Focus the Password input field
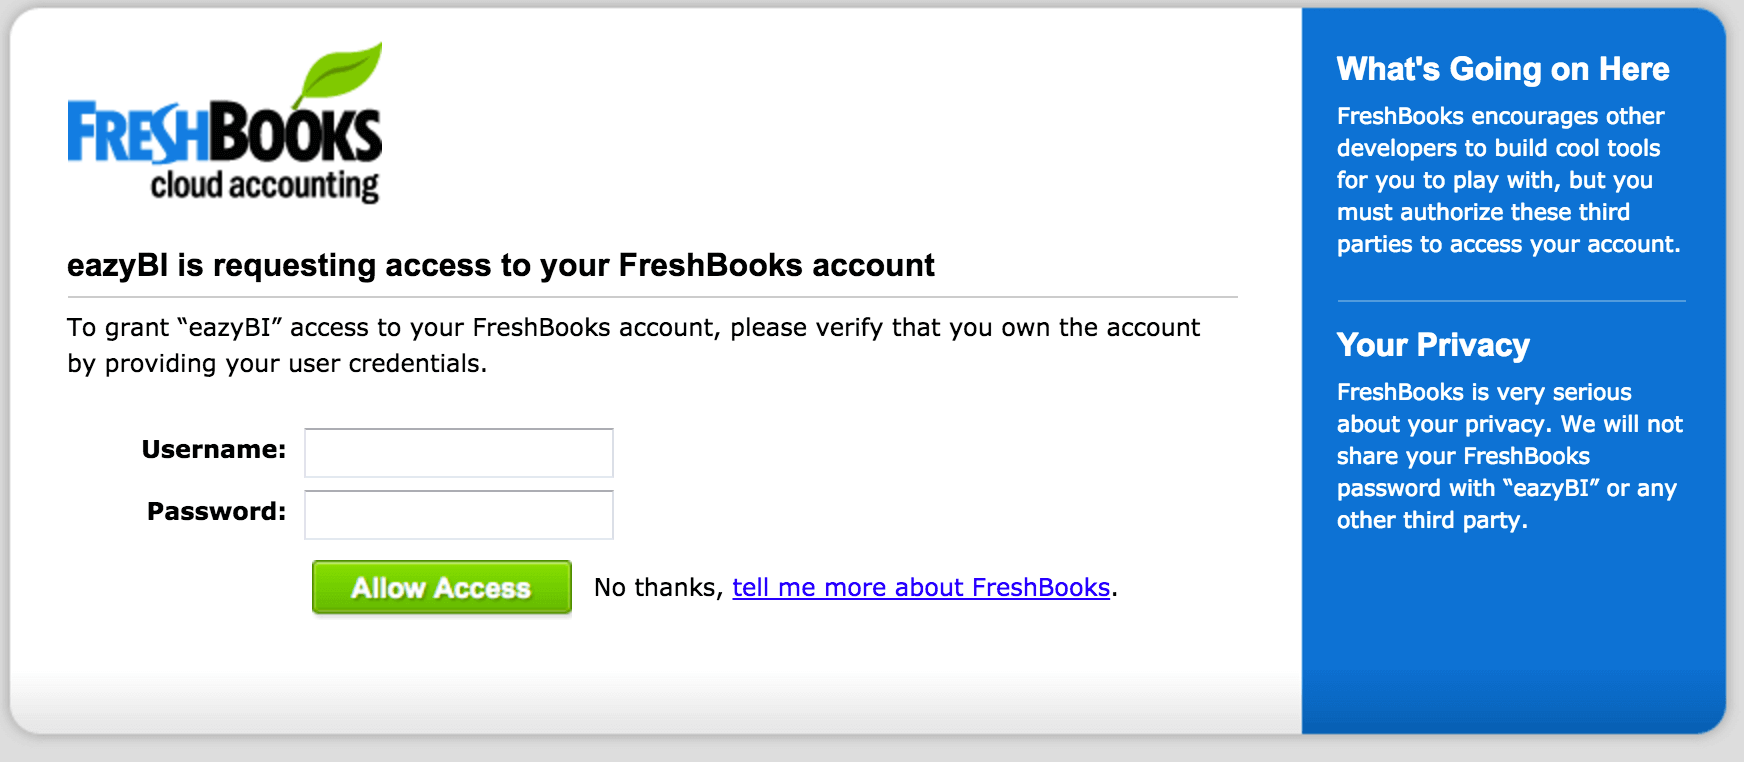The width and height of the screenshot is (1744, 762). pyautogui.click(x=459, y=515)
